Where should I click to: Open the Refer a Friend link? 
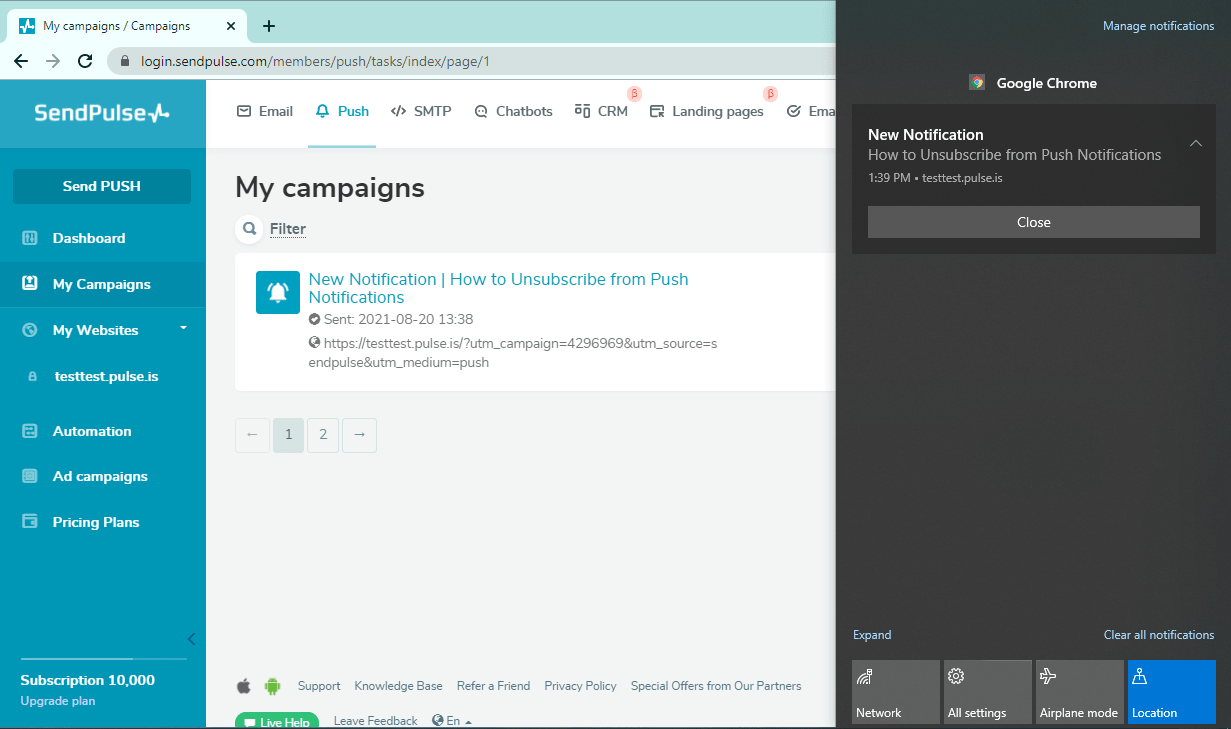493,686
